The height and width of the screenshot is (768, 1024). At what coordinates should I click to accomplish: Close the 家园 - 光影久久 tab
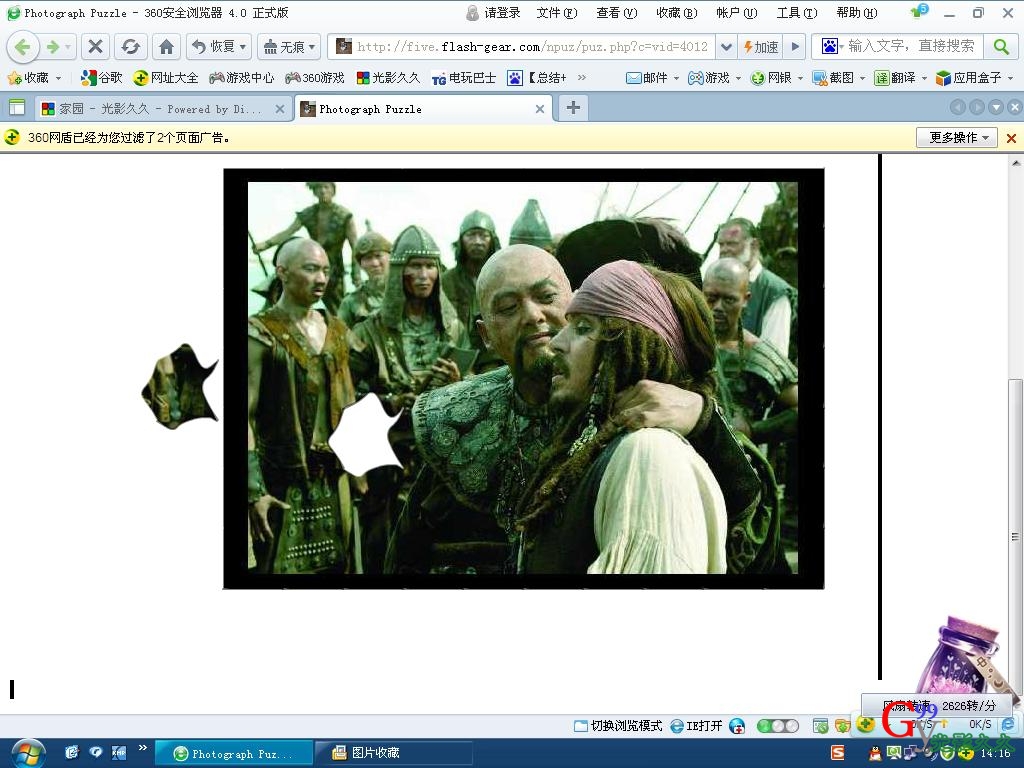point(280,109)
